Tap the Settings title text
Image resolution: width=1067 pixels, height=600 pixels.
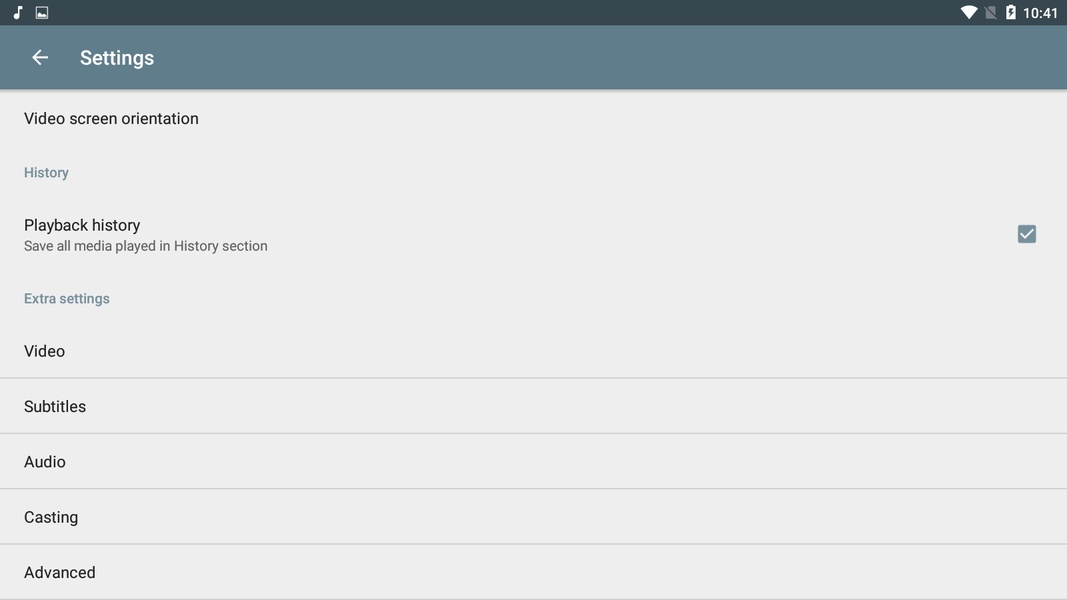coord(117,58)
